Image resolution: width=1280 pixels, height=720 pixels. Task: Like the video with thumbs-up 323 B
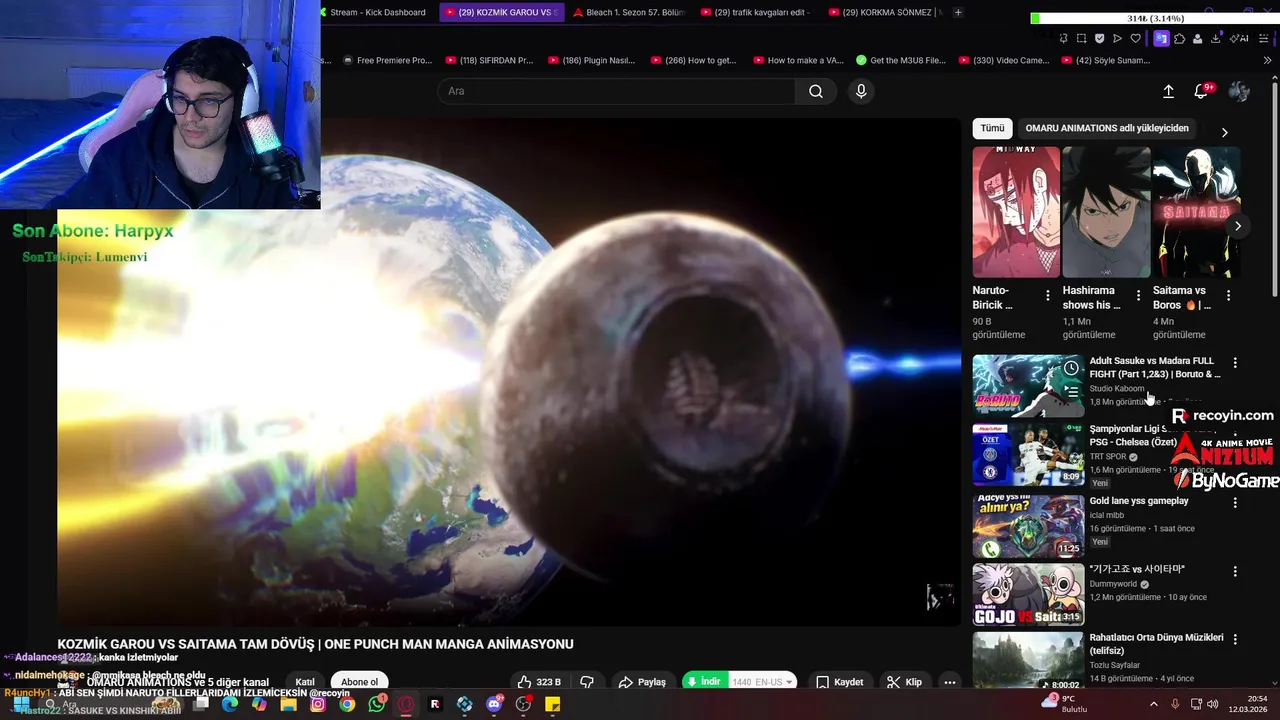click(x=539, y=682)
